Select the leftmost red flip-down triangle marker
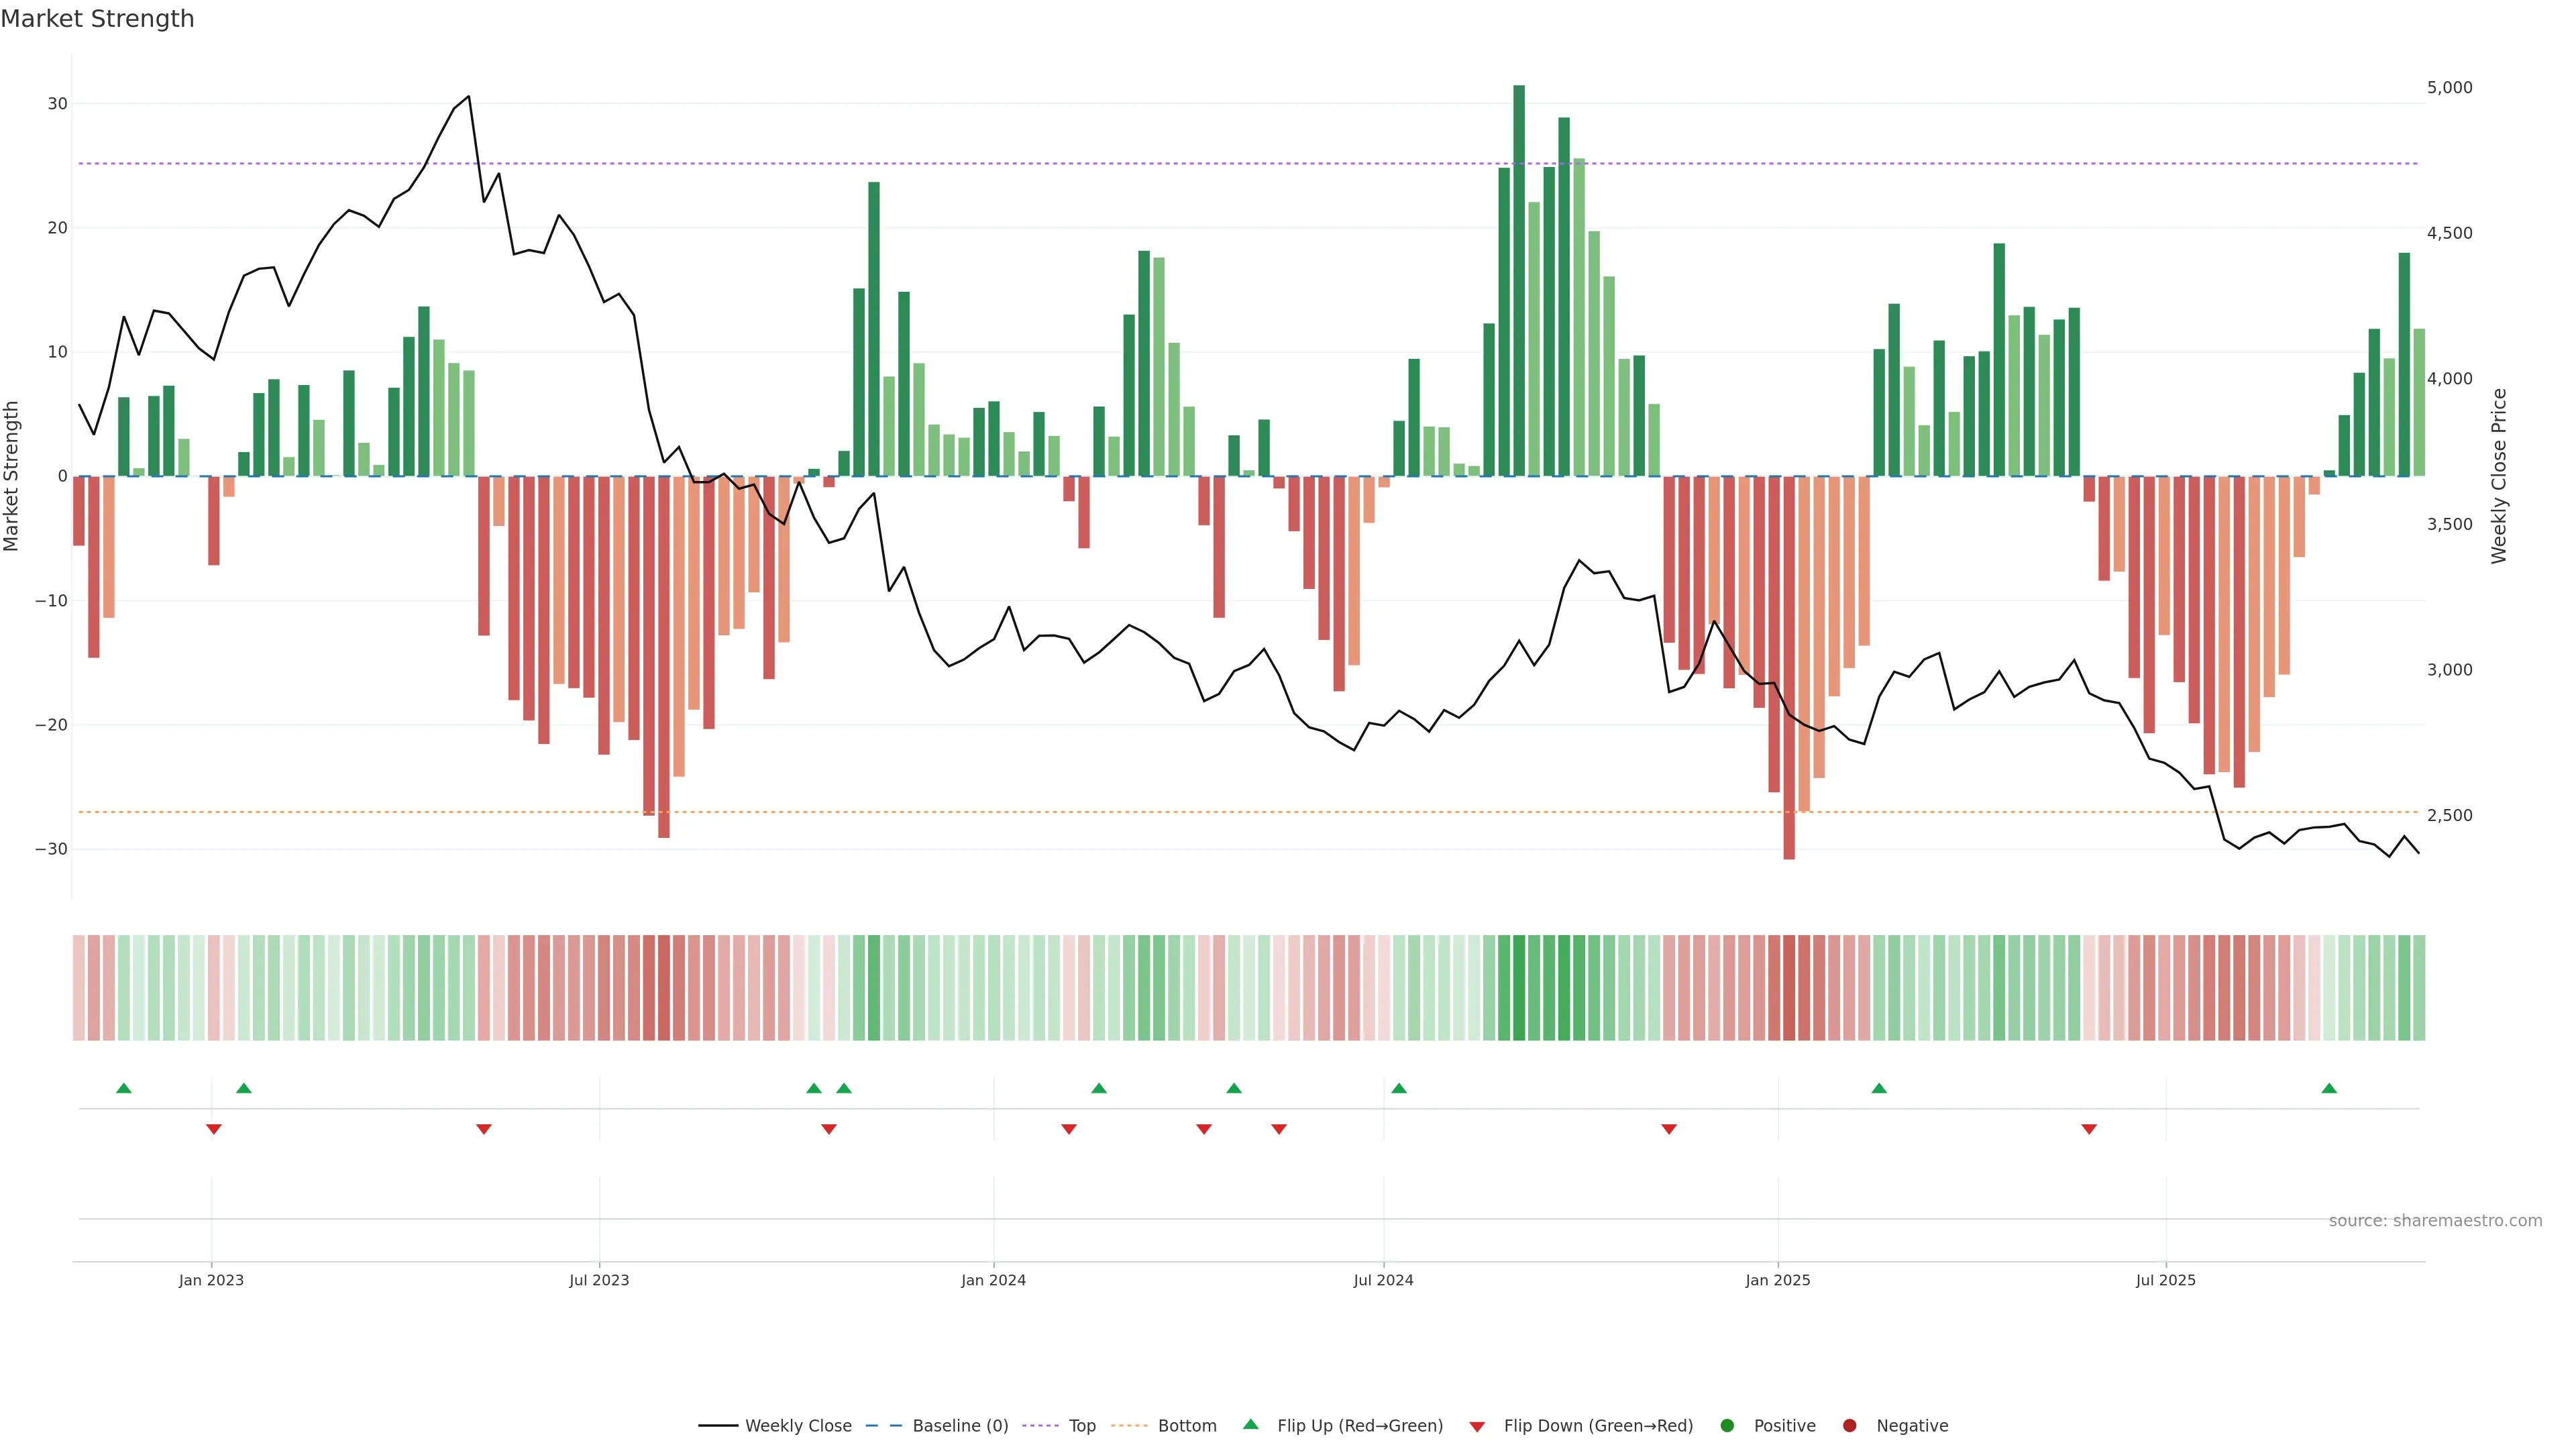Screen dimensions: 2576x1449 (214, 1129)
